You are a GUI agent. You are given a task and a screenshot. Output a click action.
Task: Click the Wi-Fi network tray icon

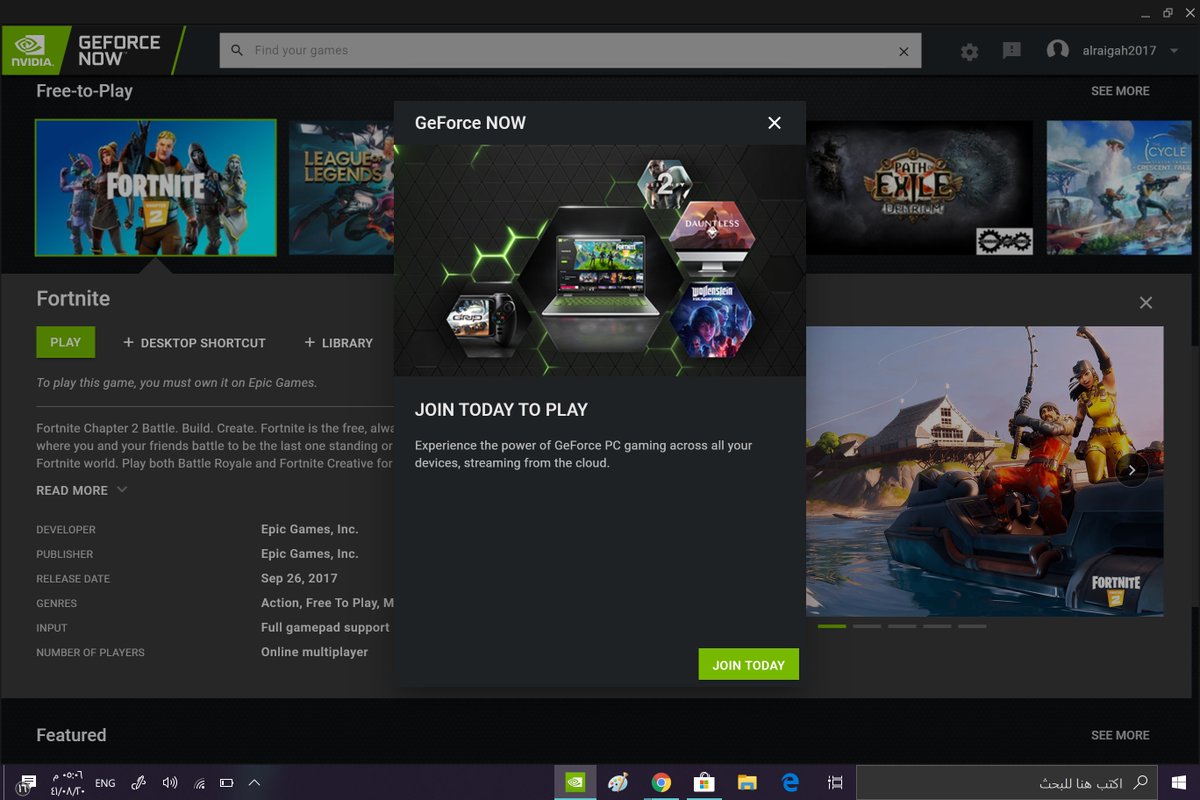200,783
